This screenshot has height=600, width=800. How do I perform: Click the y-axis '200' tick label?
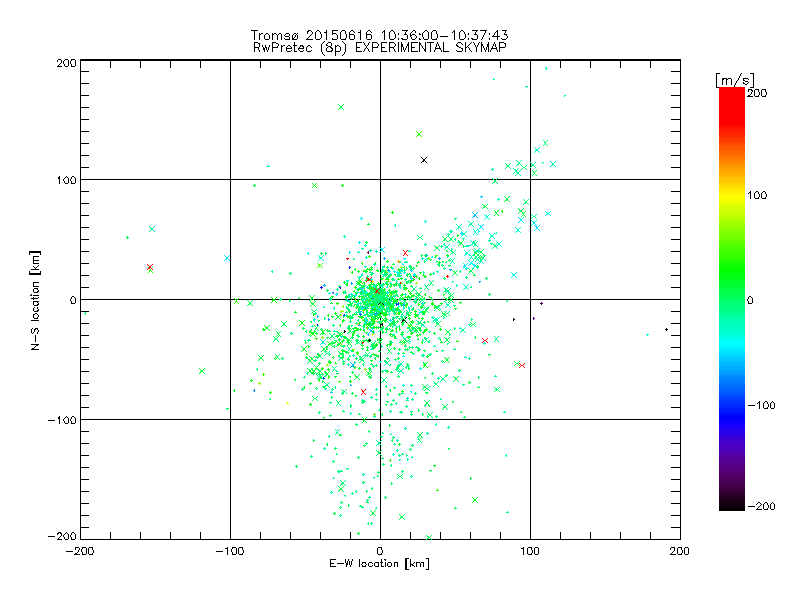[67, 63]
